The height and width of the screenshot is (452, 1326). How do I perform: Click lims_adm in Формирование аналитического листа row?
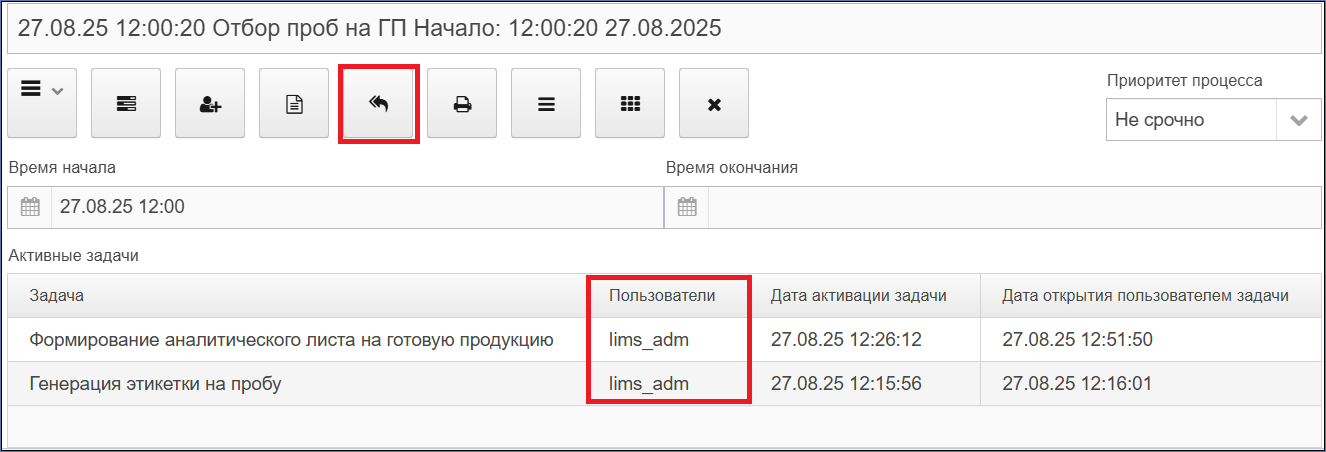point(649,340)
